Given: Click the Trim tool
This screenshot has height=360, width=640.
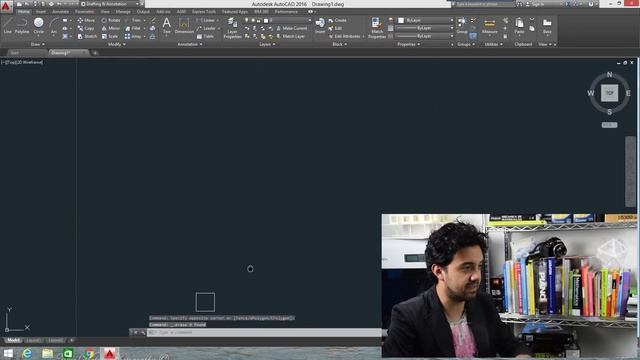Looking at the screenshot, I should pyautogui.click(x=133, y=20).
